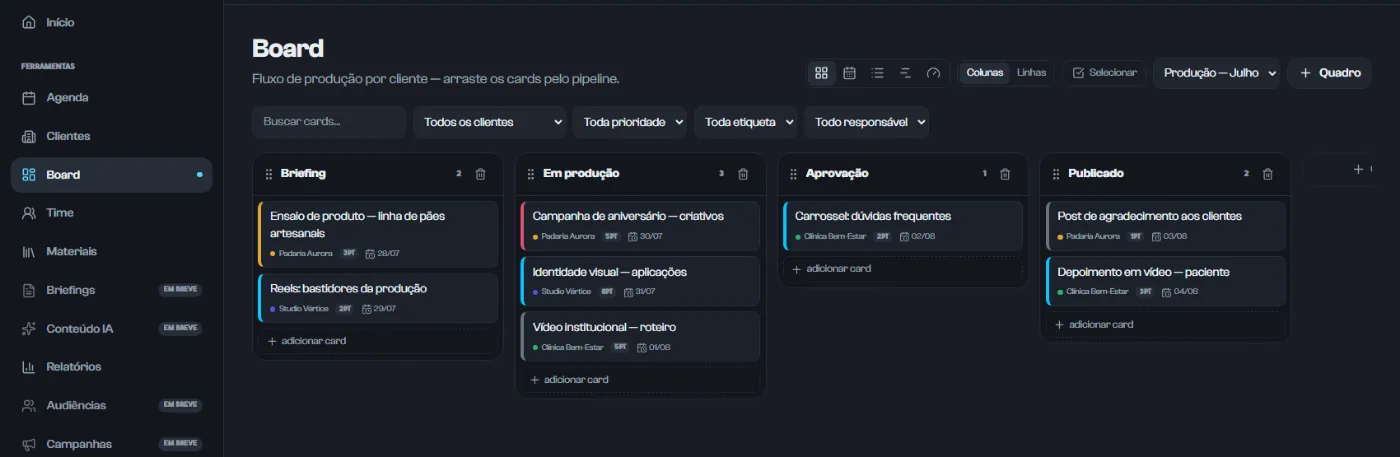Delete the Briefing column with trash icon
This screenshot has width=1400, height=457.
(x=480, y=174)
